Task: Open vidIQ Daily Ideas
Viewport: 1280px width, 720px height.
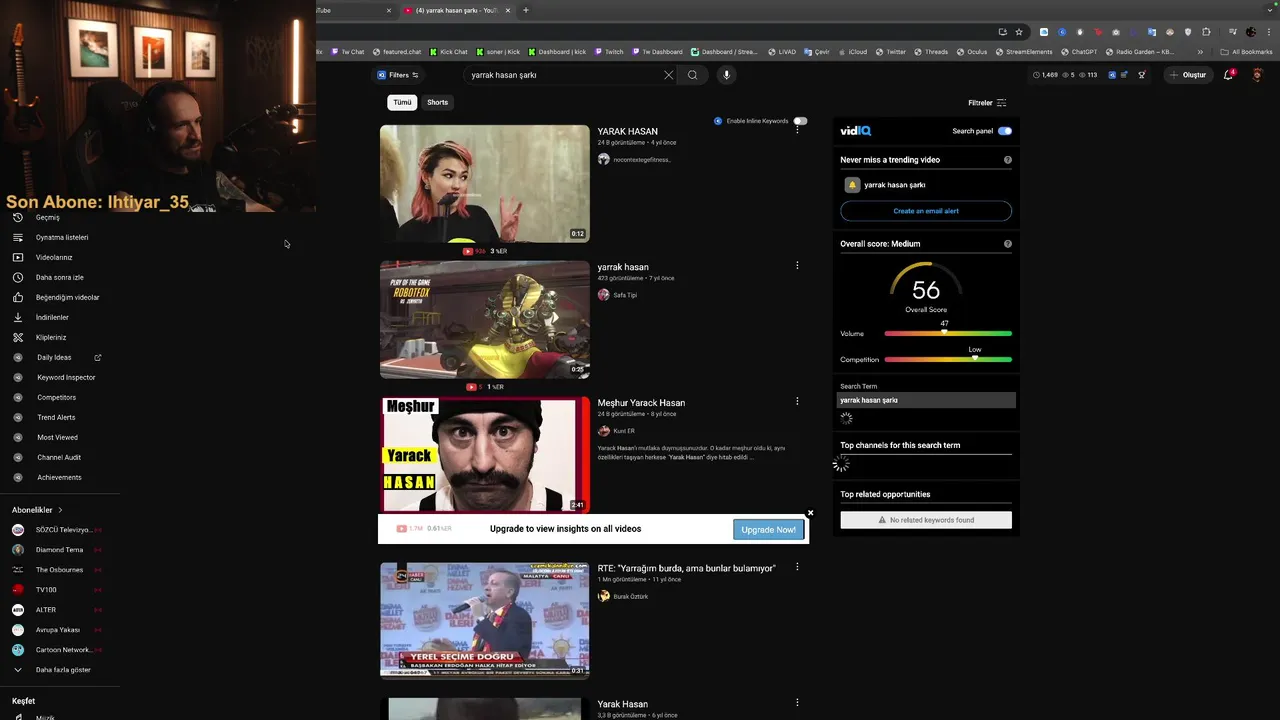Action: coord(54,357)
